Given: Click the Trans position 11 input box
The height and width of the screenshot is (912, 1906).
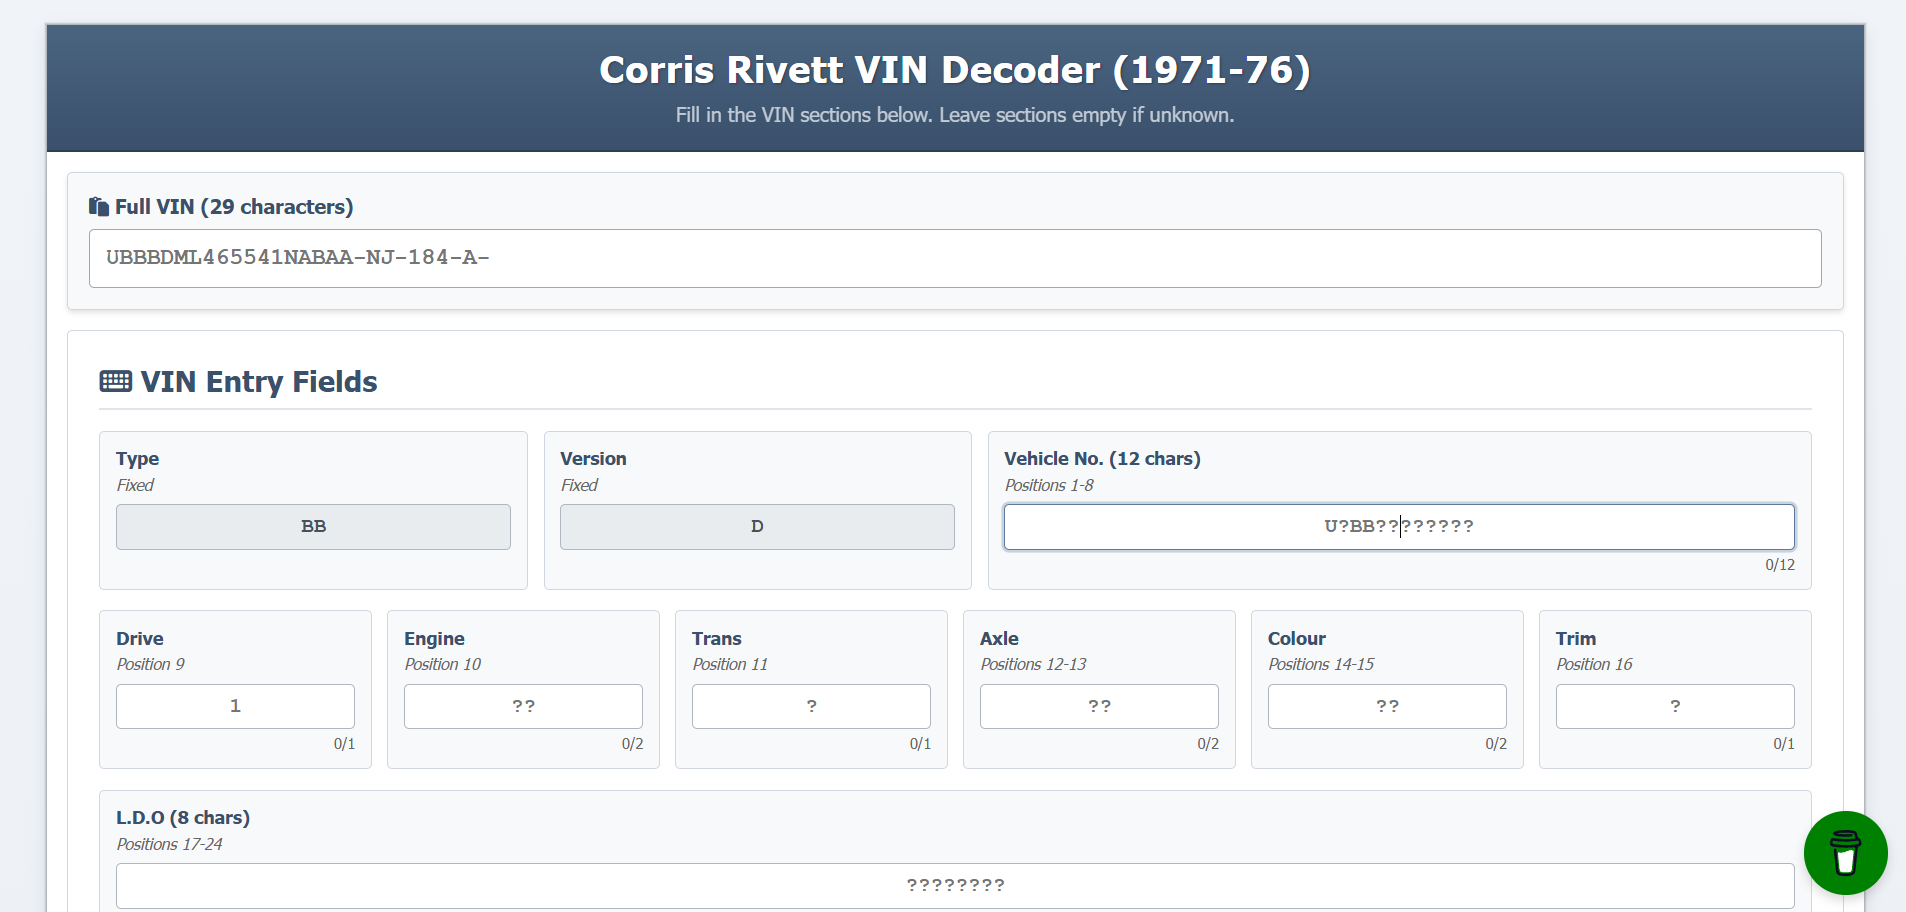Looking at the screenshot, I should pyautogui.click(x=811, y=706).
